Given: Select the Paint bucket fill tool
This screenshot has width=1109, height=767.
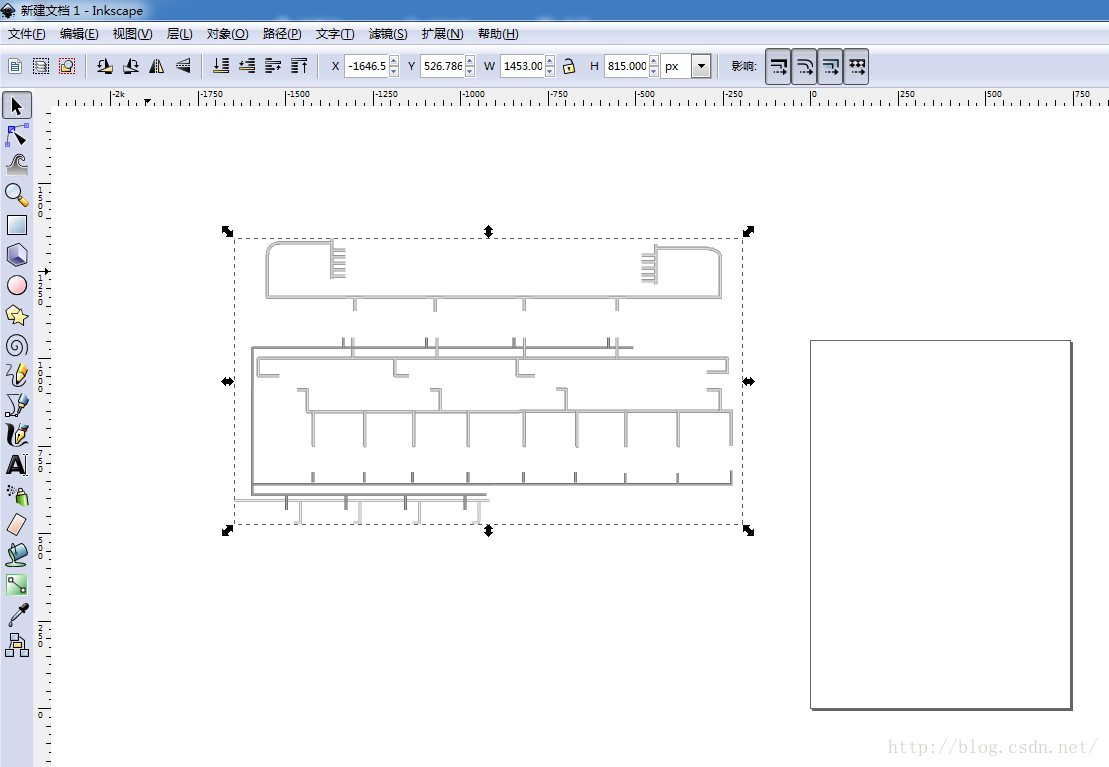Looking at the screenshot, I should (x=17, y=555).
